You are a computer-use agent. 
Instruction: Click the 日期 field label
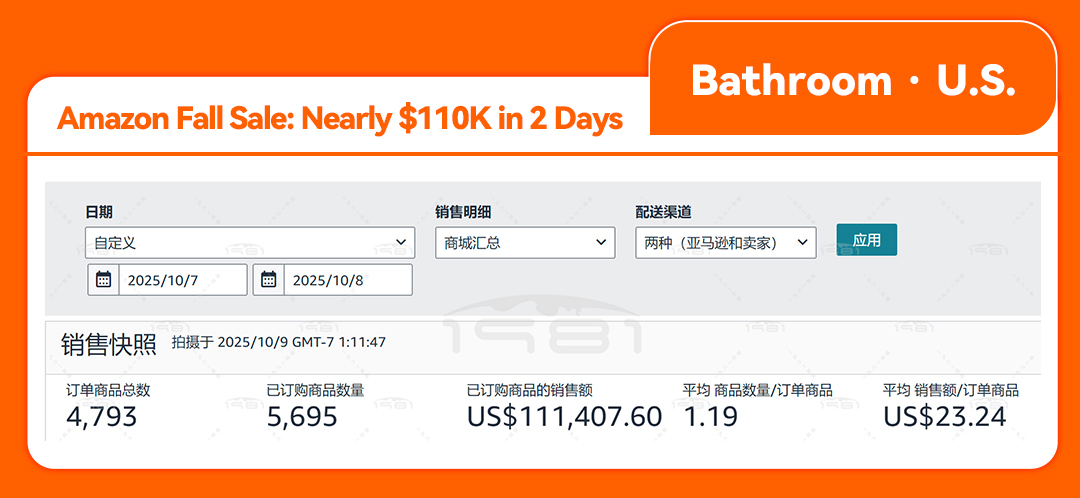coord(99,212)
